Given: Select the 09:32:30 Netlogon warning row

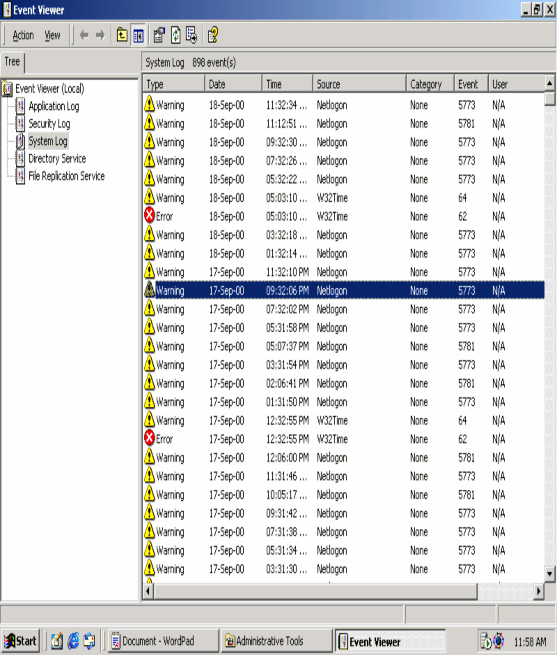Looking at the screenshot, I should pos(343,142).
